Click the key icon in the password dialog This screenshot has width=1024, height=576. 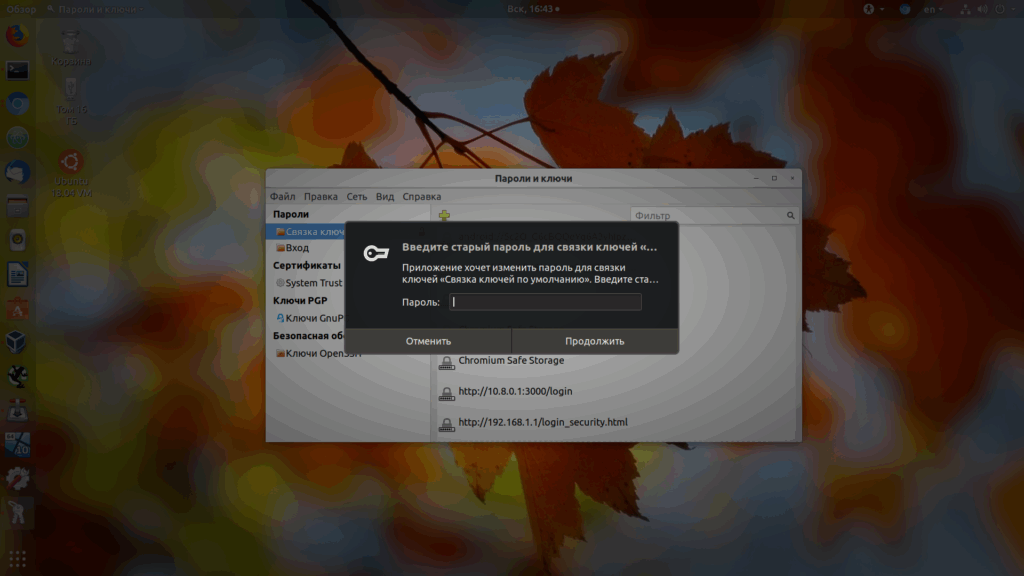pyautogui.click(x=376, y=253)
